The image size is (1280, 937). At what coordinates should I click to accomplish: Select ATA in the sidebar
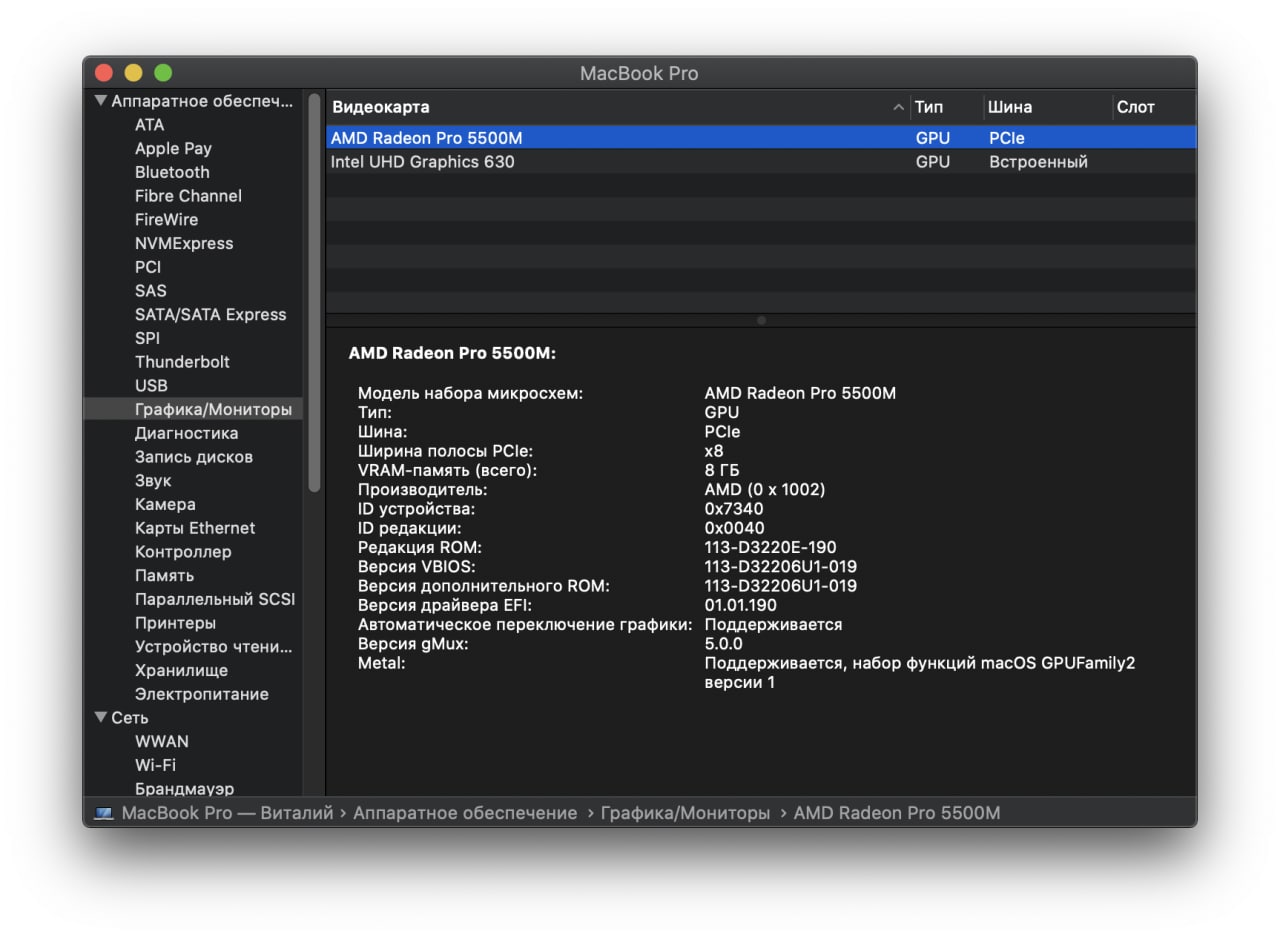pos(149,125)
